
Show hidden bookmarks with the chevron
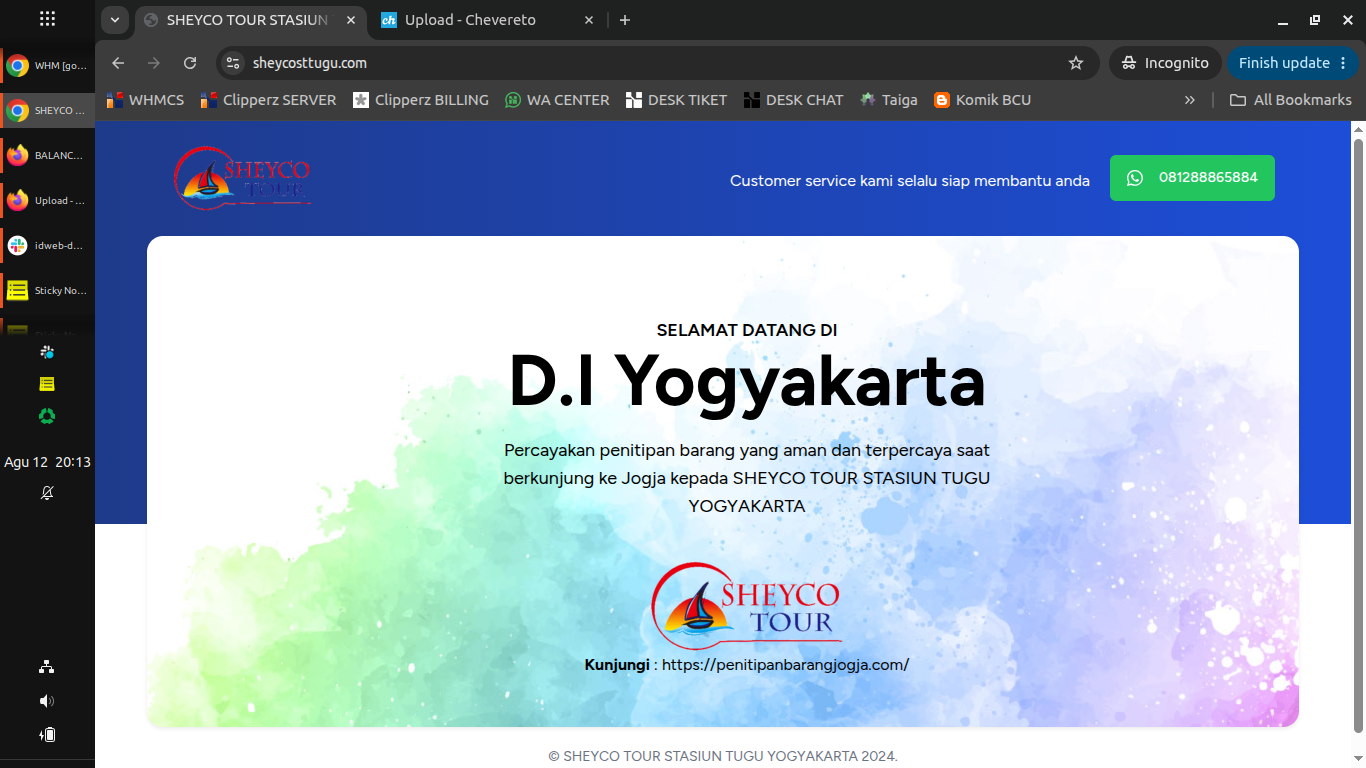(1189, 100)
